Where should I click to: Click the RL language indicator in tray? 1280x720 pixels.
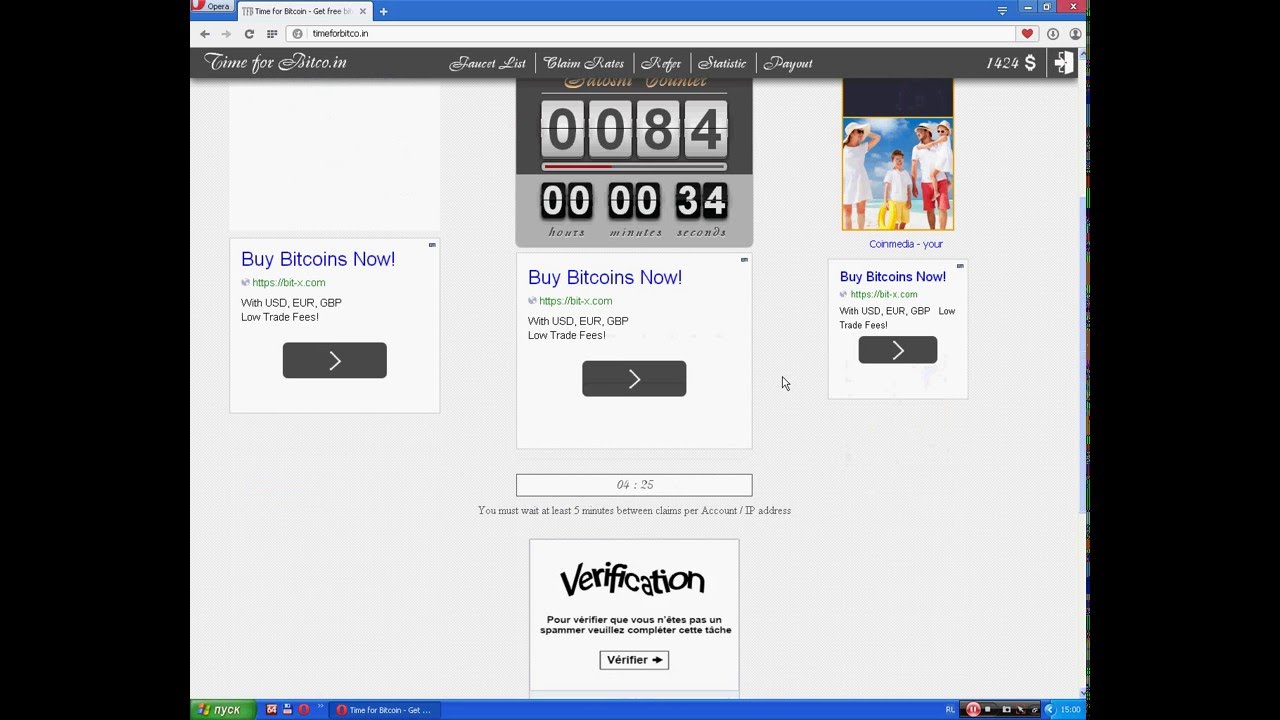[950, 710]
